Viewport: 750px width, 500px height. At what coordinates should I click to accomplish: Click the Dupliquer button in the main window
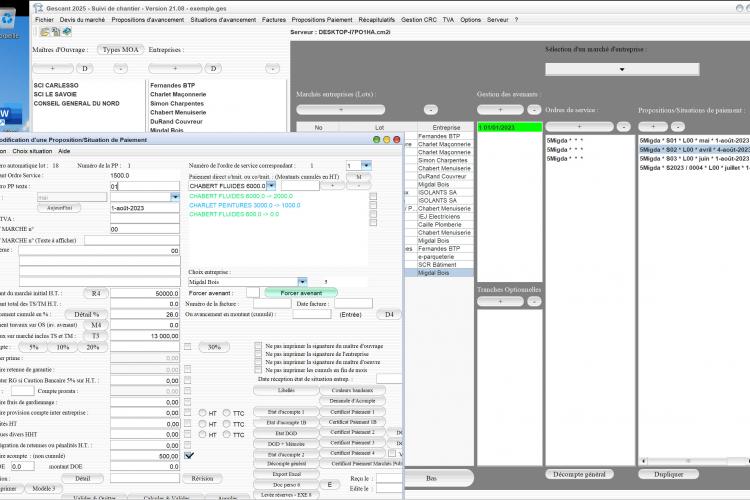click(x=668, y=475)
